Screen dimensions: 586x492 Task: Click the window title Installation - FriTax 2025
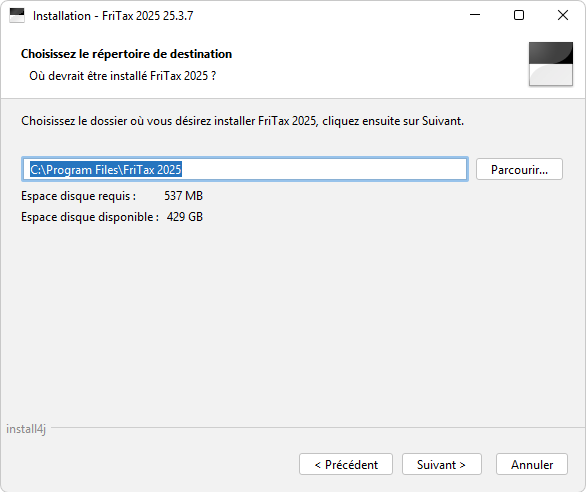tap(113, 16)
